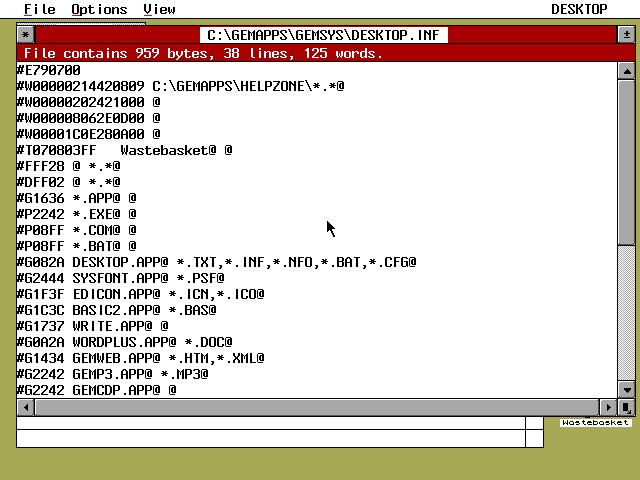Click the line '#G1C3C BASIC2.APP@ *.BAS@'
This screenshot has width=640, height=480.
pos(116,310)
